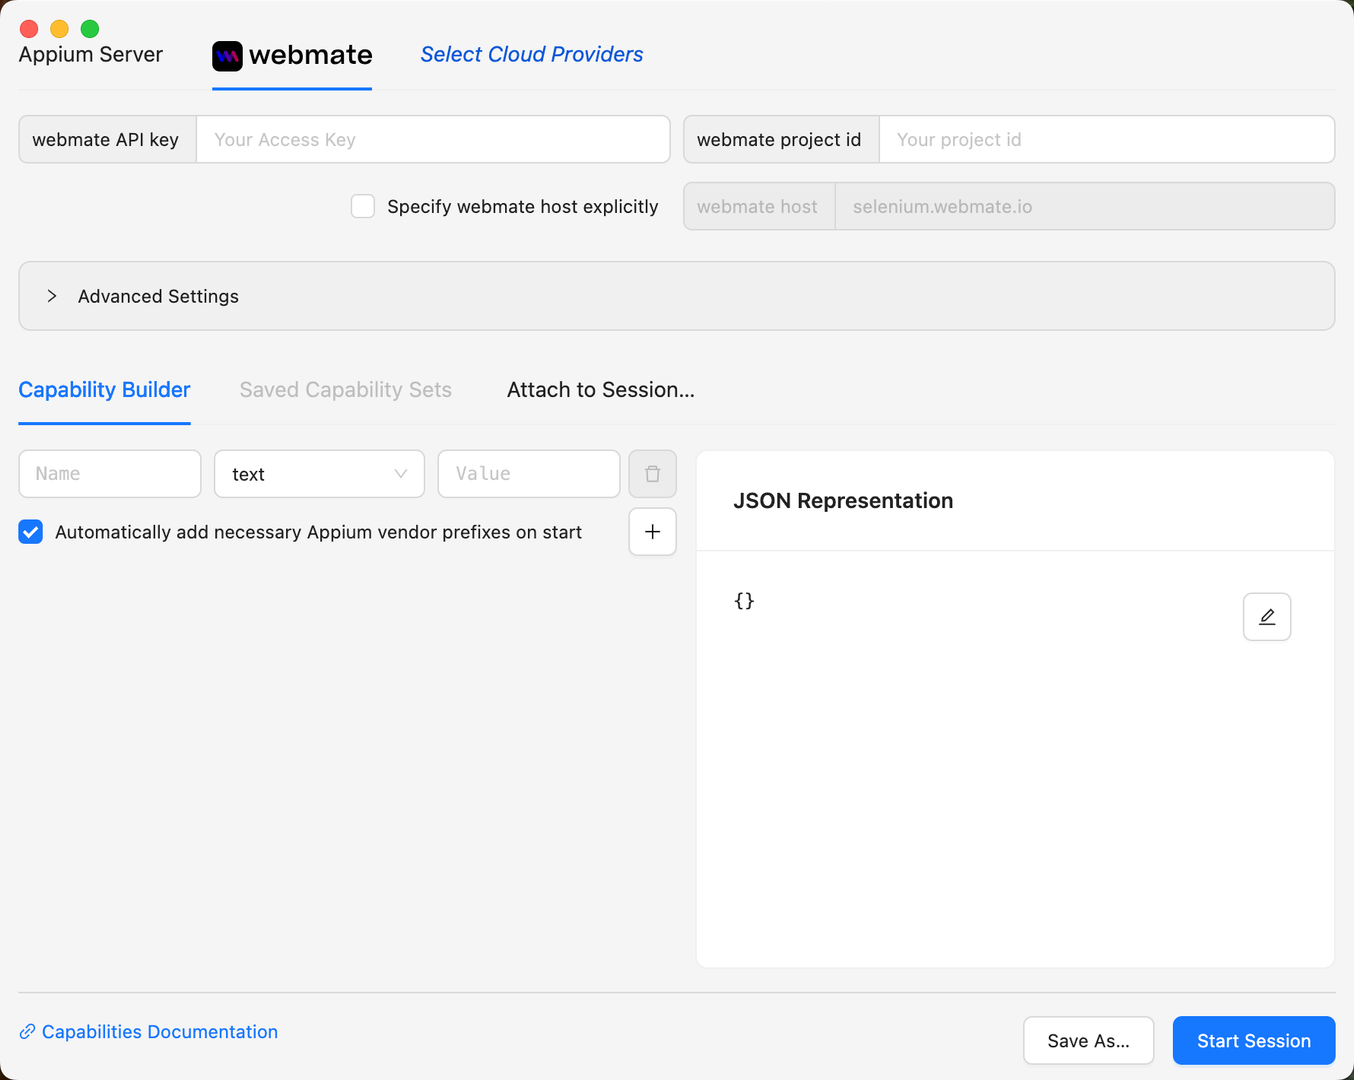
Task: Click the link icon beside Capabilities Documentation
Action: [x=28, y=1032]
